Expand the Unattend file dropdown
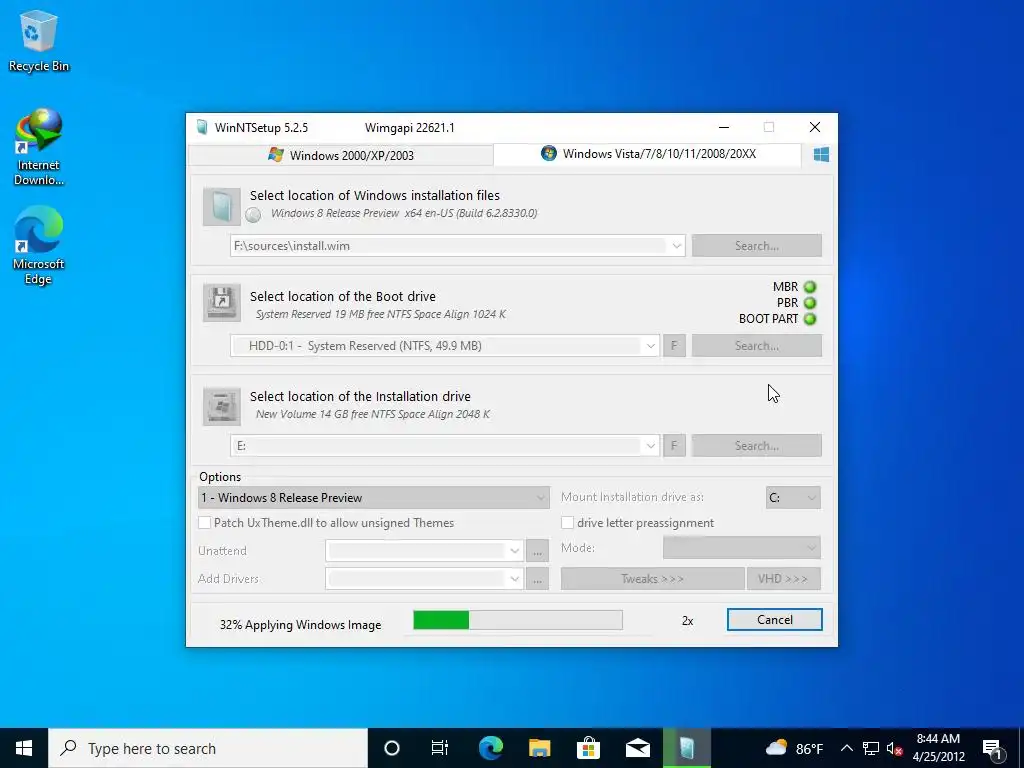 click(515, 551)
